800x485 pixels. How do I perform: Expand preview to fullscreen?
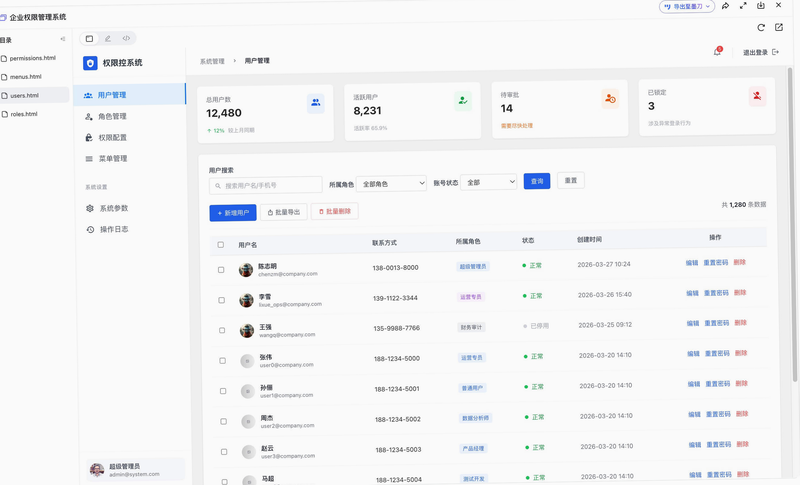coord(743,6)
